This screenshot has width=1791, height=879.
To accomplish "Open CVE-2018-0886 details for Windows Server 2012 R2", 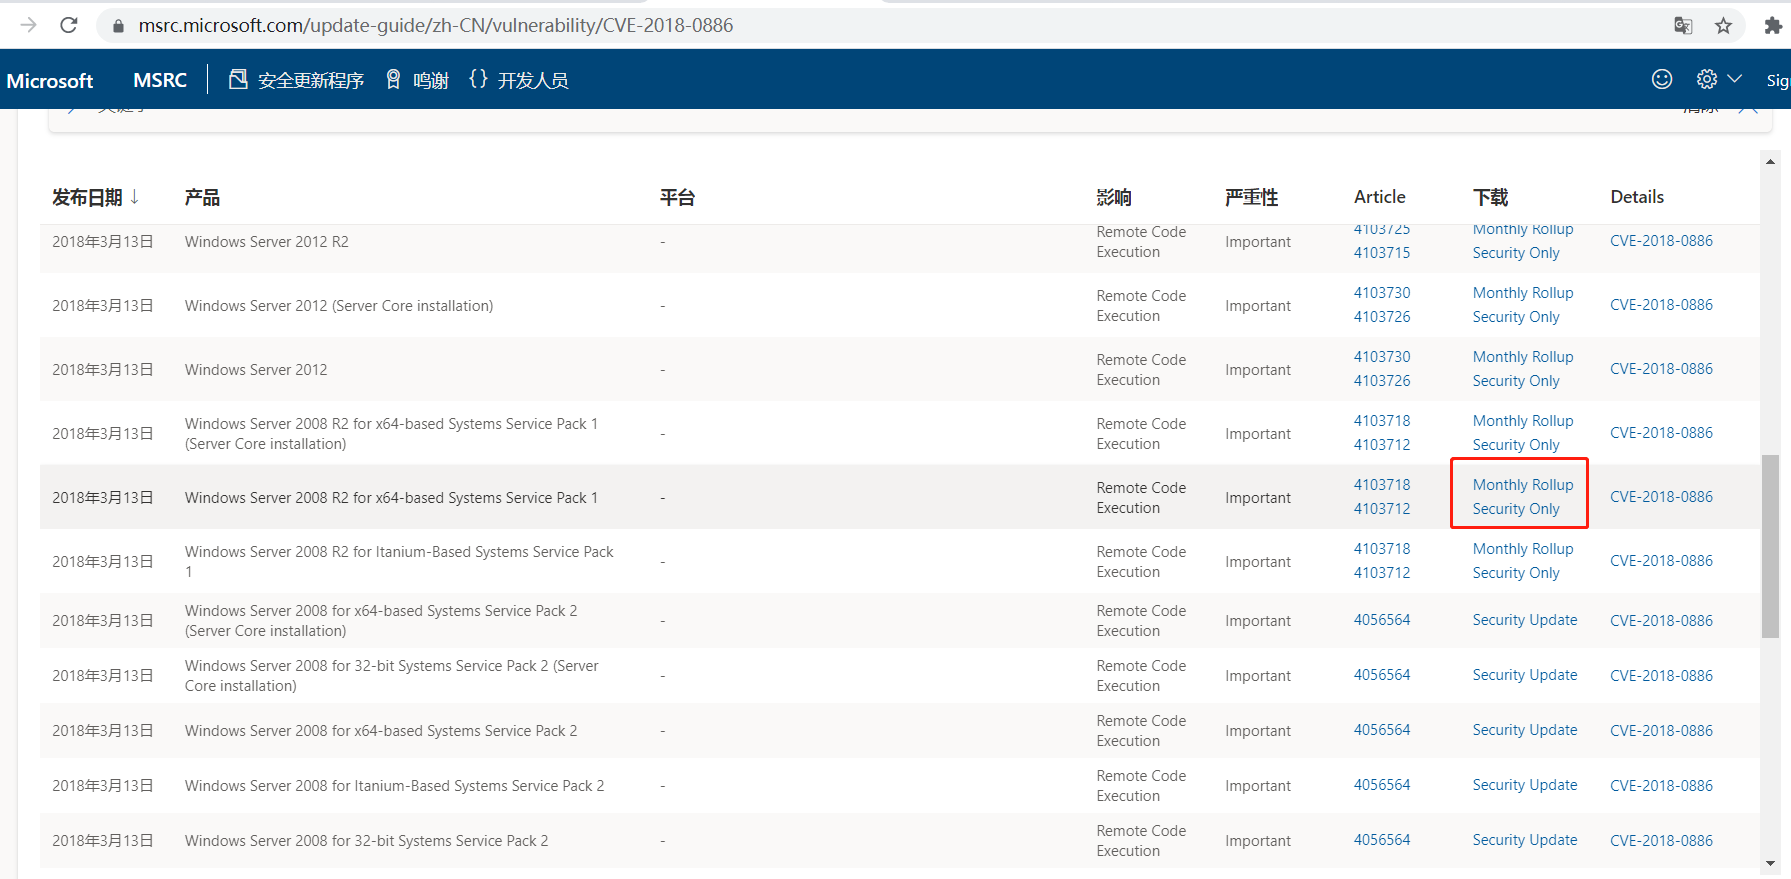I will [x=1661, y=241].
